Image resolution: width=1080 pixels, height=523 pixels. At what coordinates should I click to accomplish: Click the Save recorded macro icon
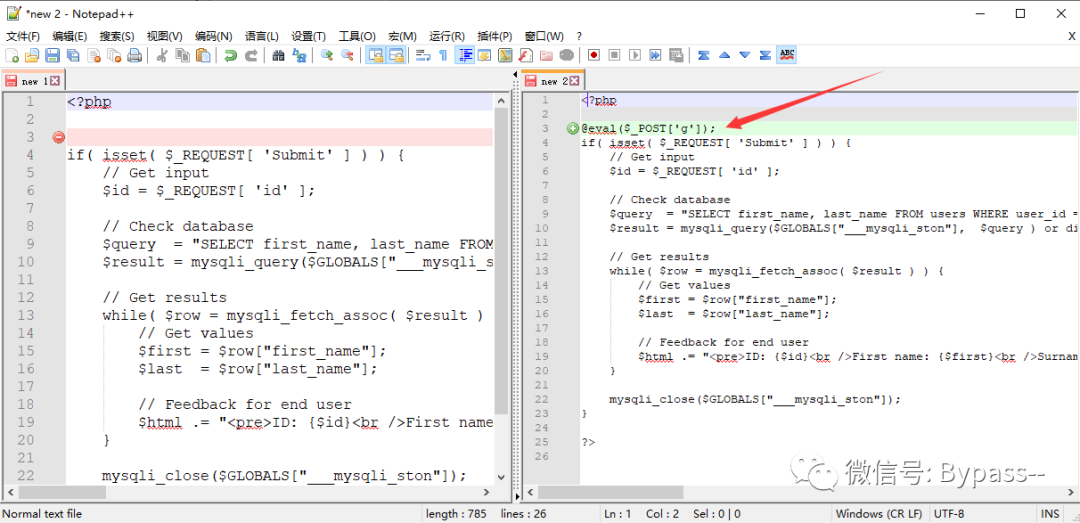(676, 55)
